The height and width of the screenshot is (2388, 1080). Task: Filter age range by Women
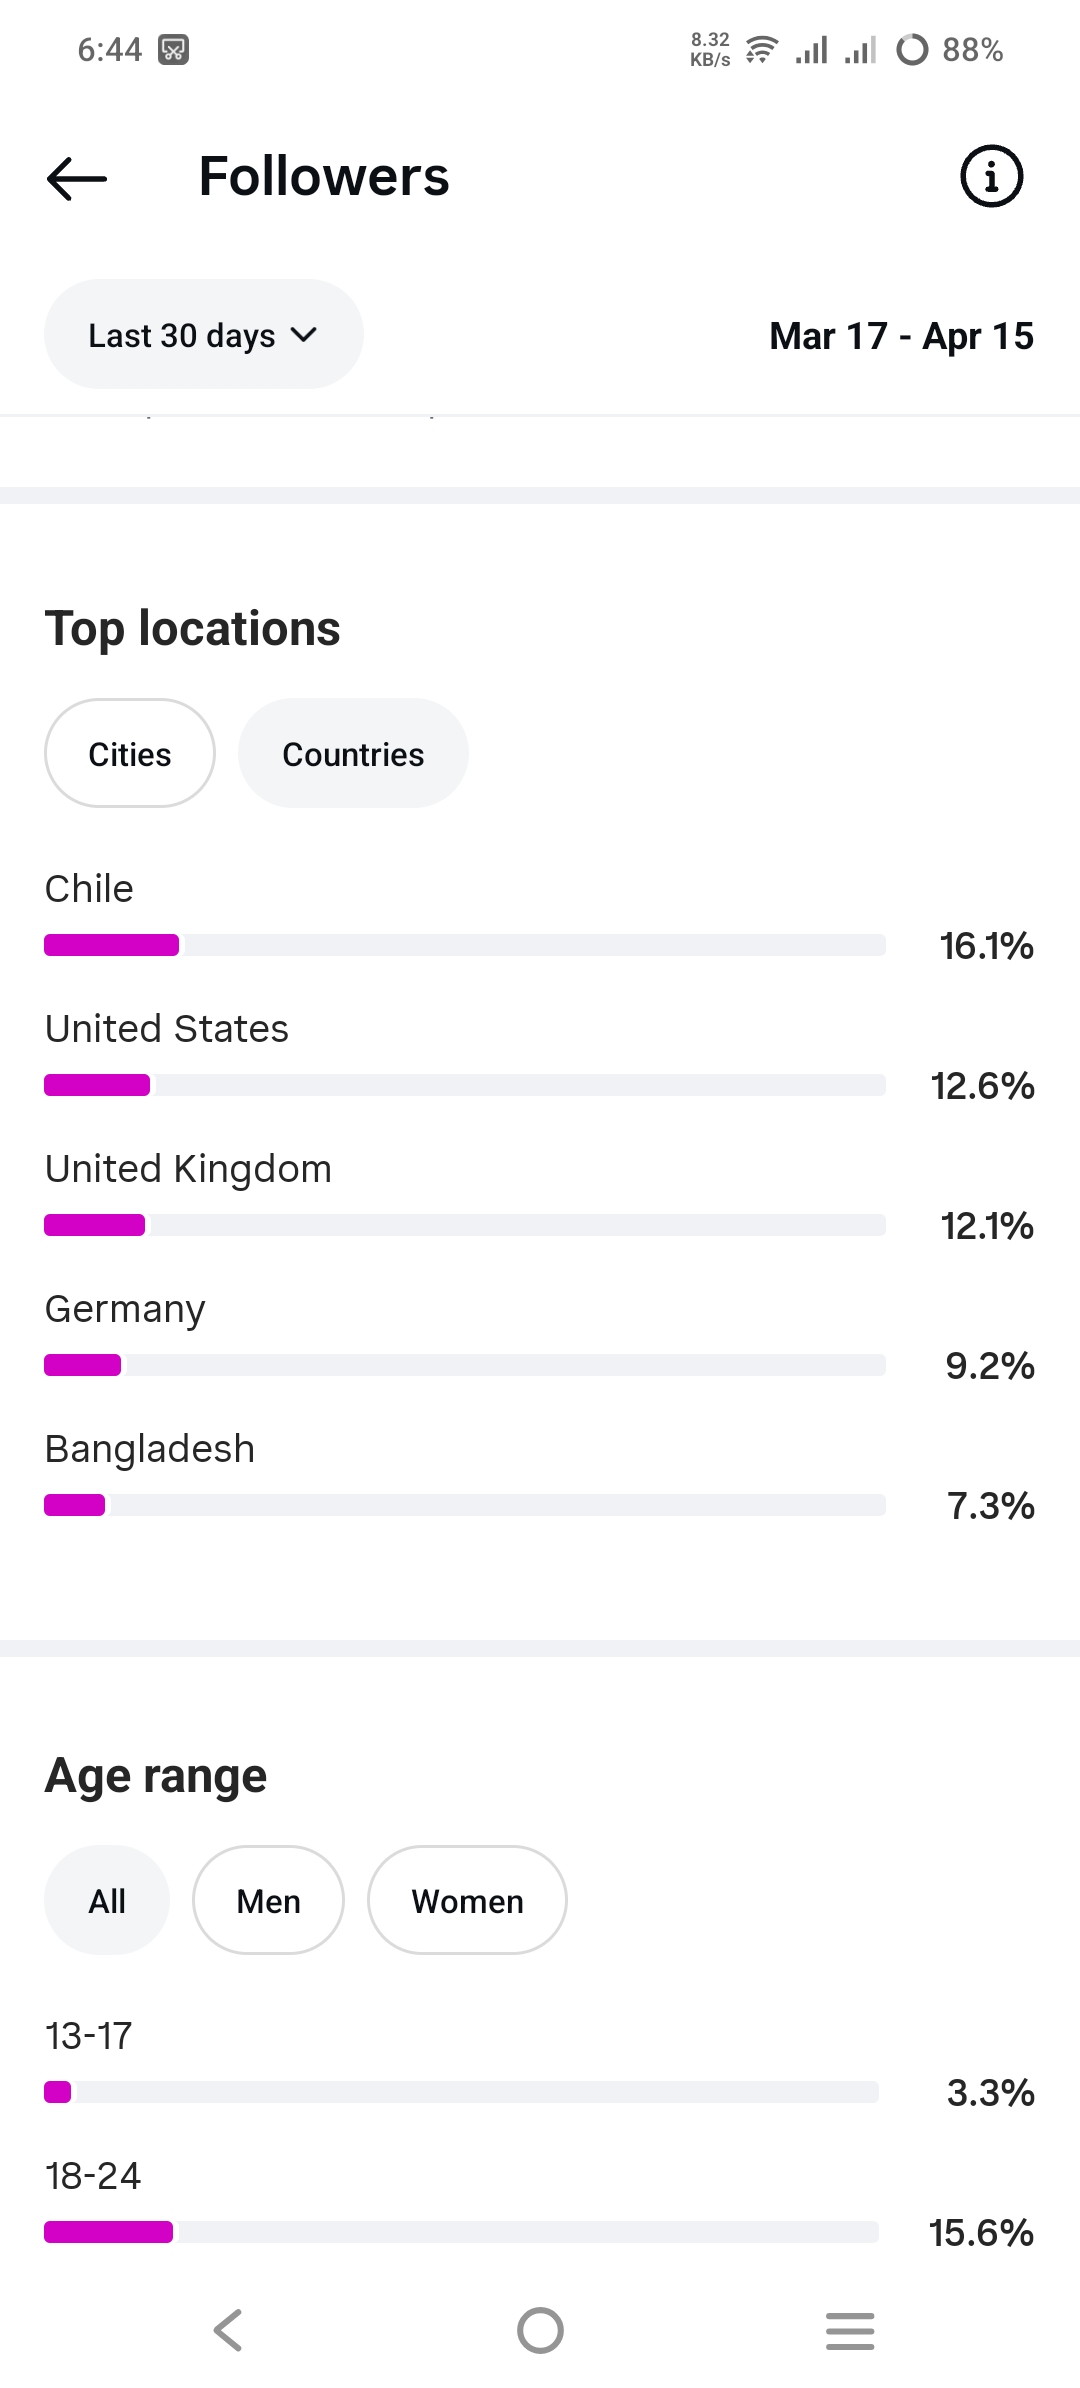(x=467, y=1901)
